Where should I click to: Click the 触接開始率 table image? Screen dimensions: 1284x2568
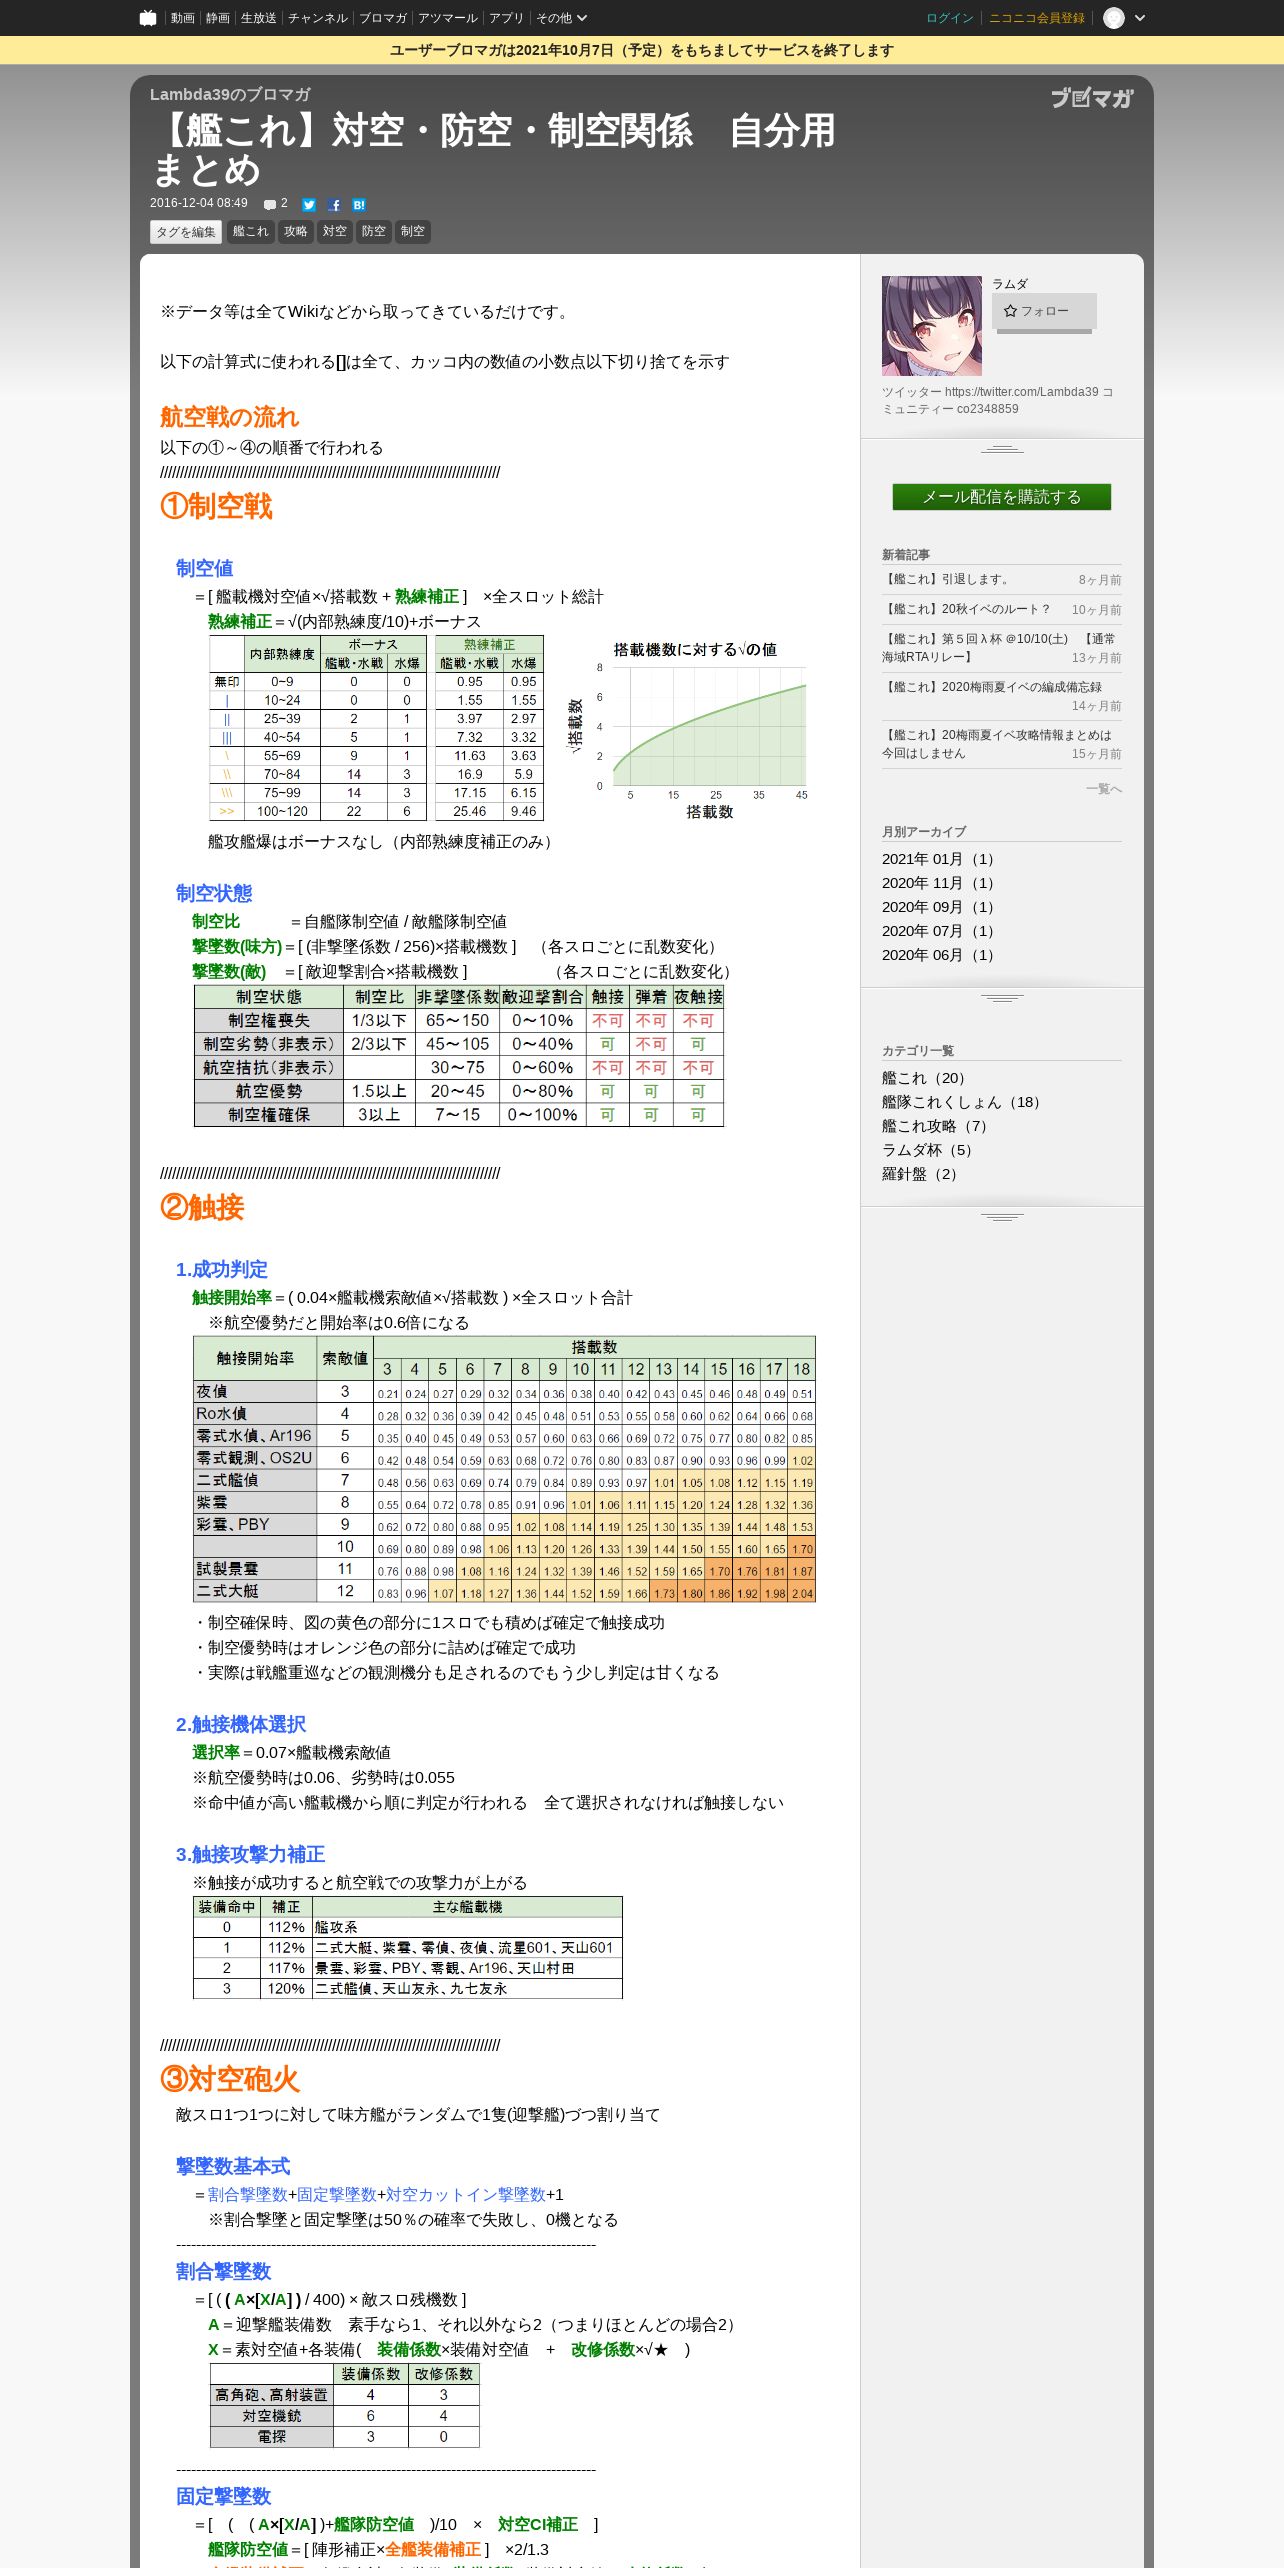[505, 1469]
